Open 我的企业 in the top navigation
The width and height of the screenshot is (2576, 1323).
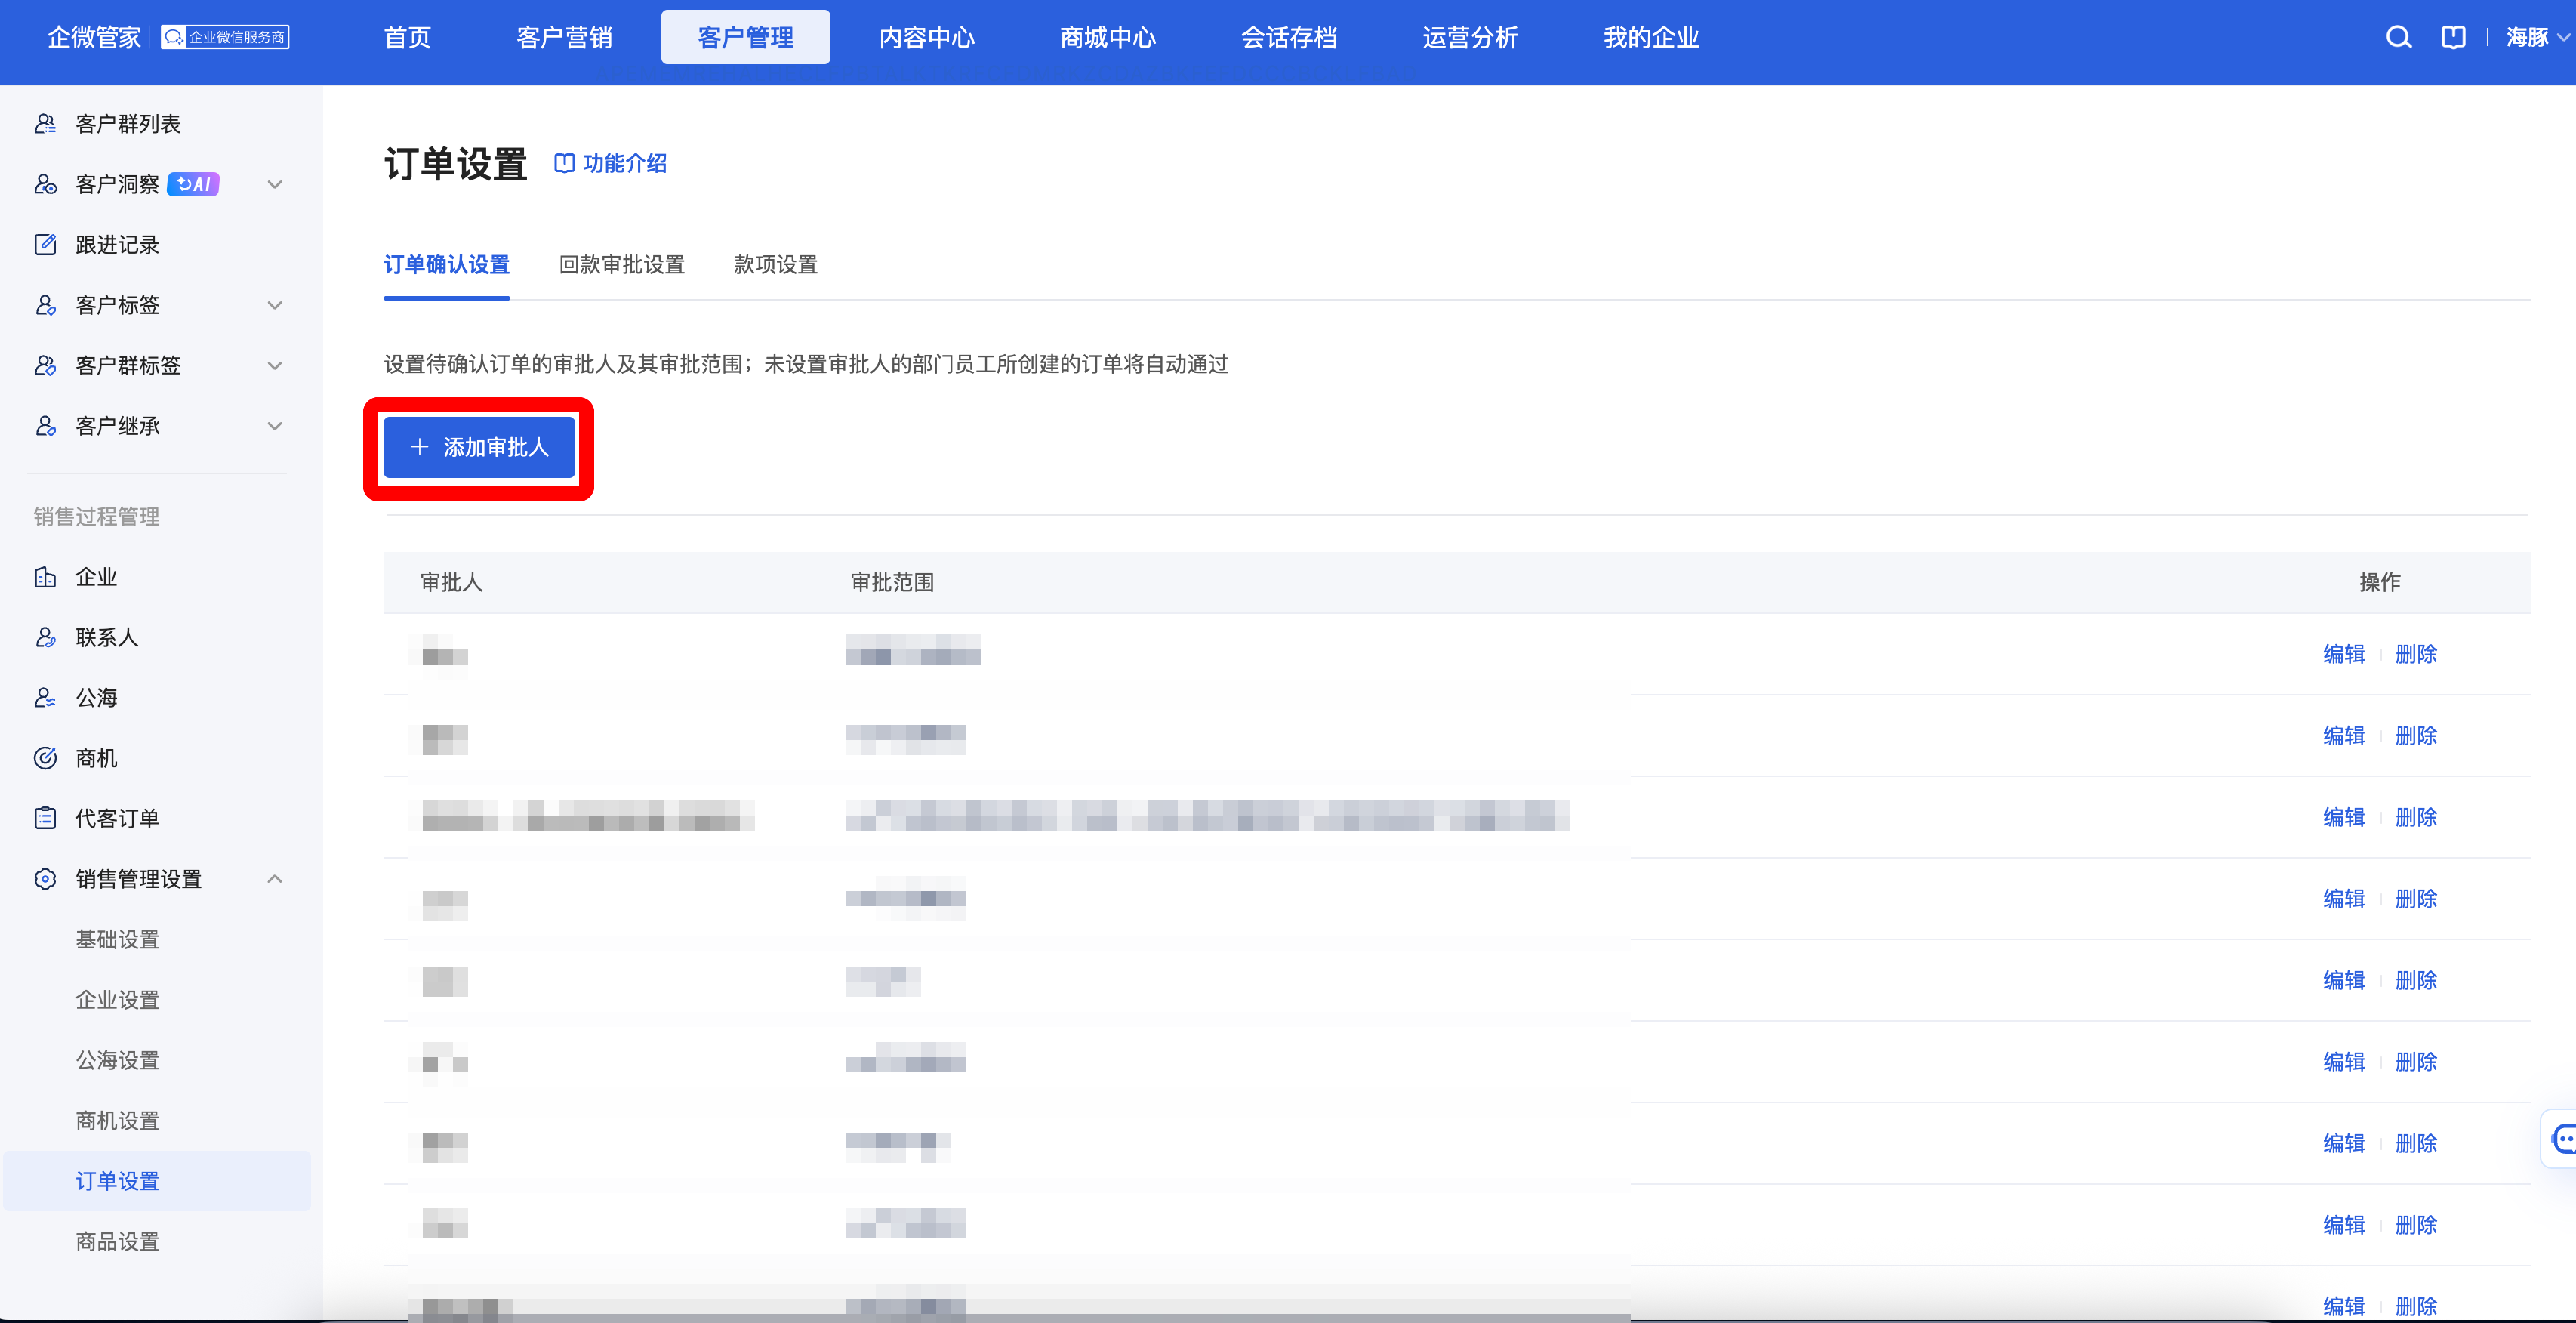point(1651,38)
